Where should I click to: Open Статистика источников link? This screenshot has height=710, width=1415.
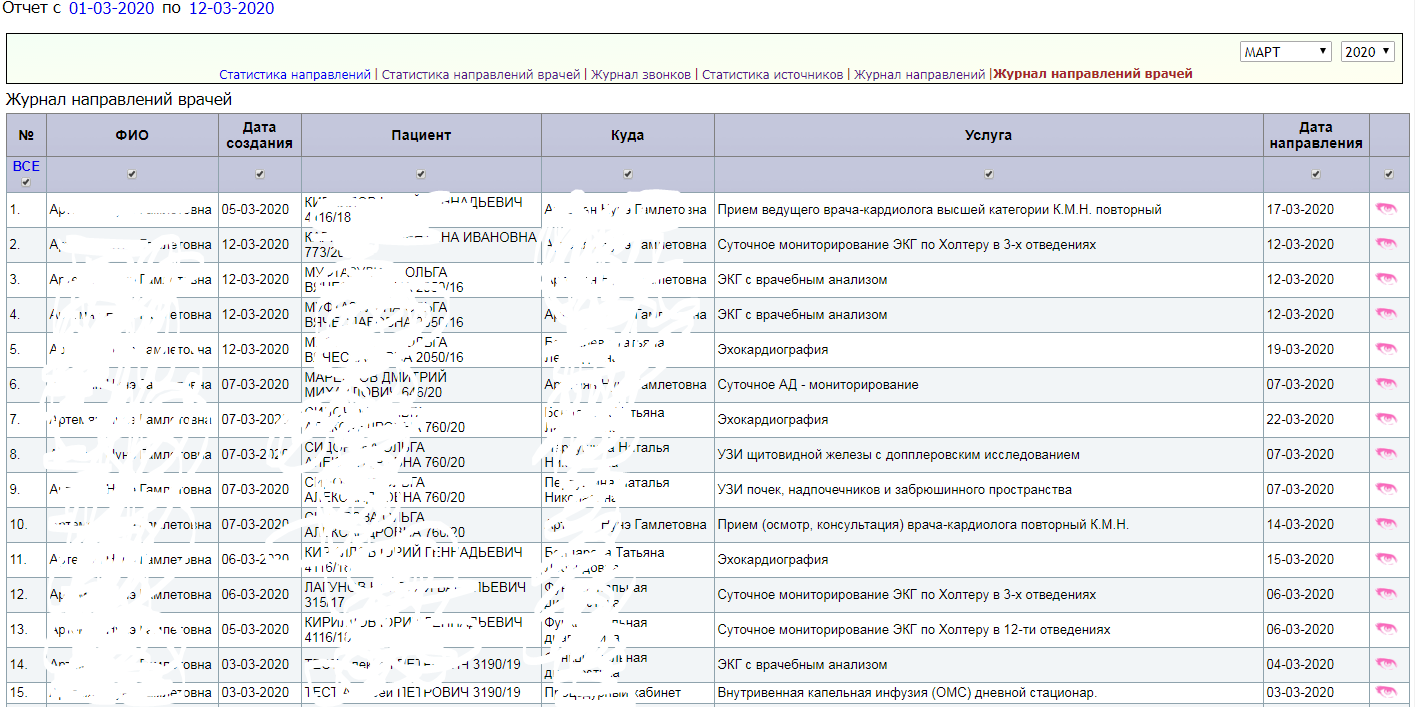point(772,74)
